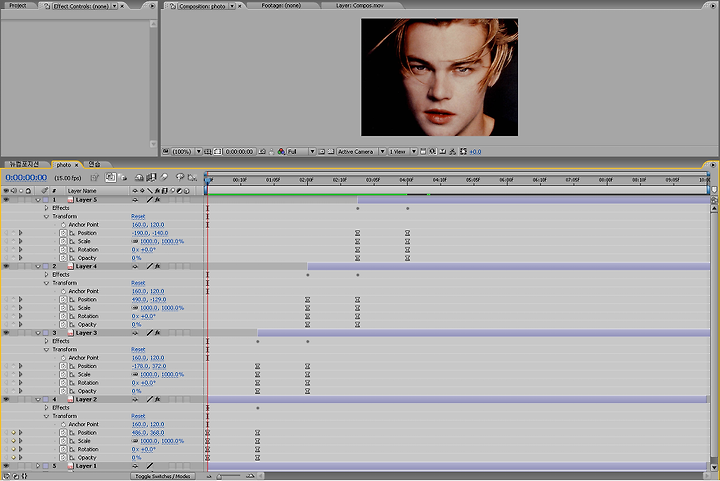
Task: Toggle Opacity keyframe checkbox of Layer 2
Action: [13, 458]
